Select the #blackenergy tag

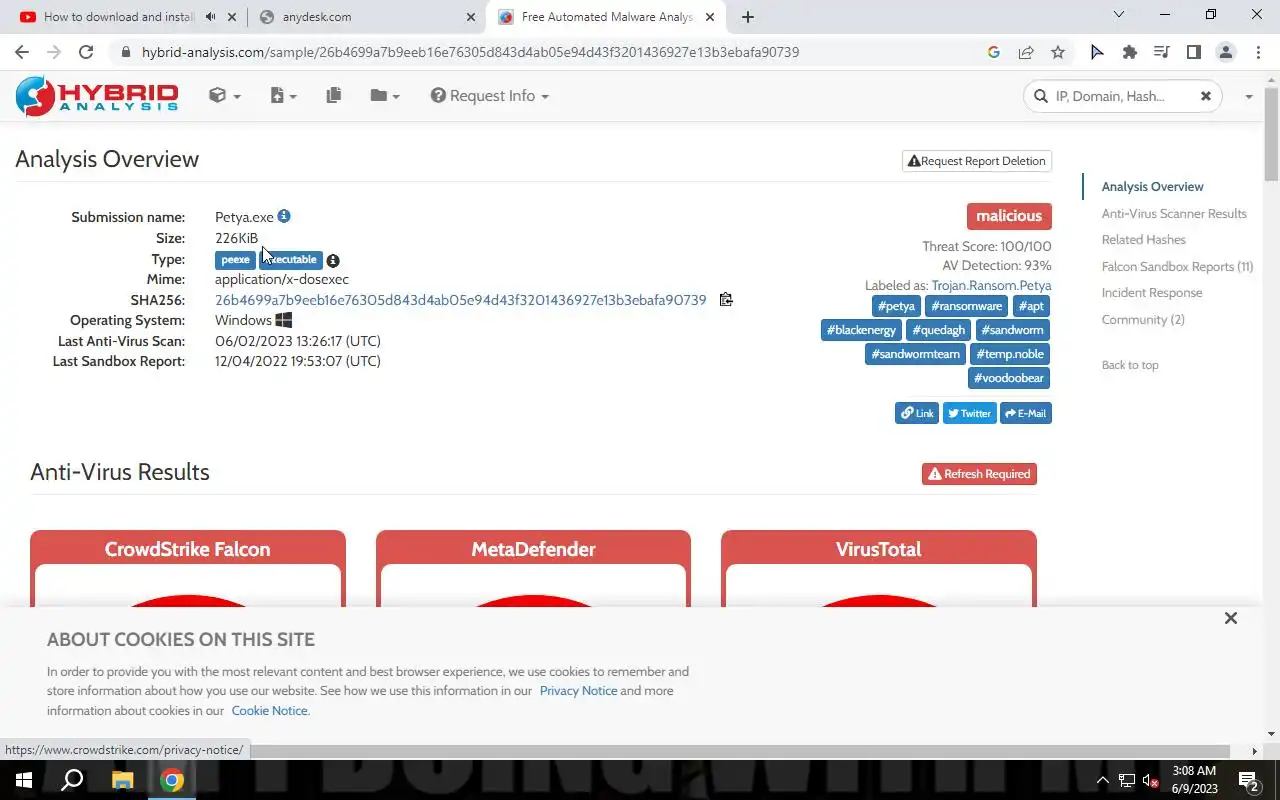point(861,330)
